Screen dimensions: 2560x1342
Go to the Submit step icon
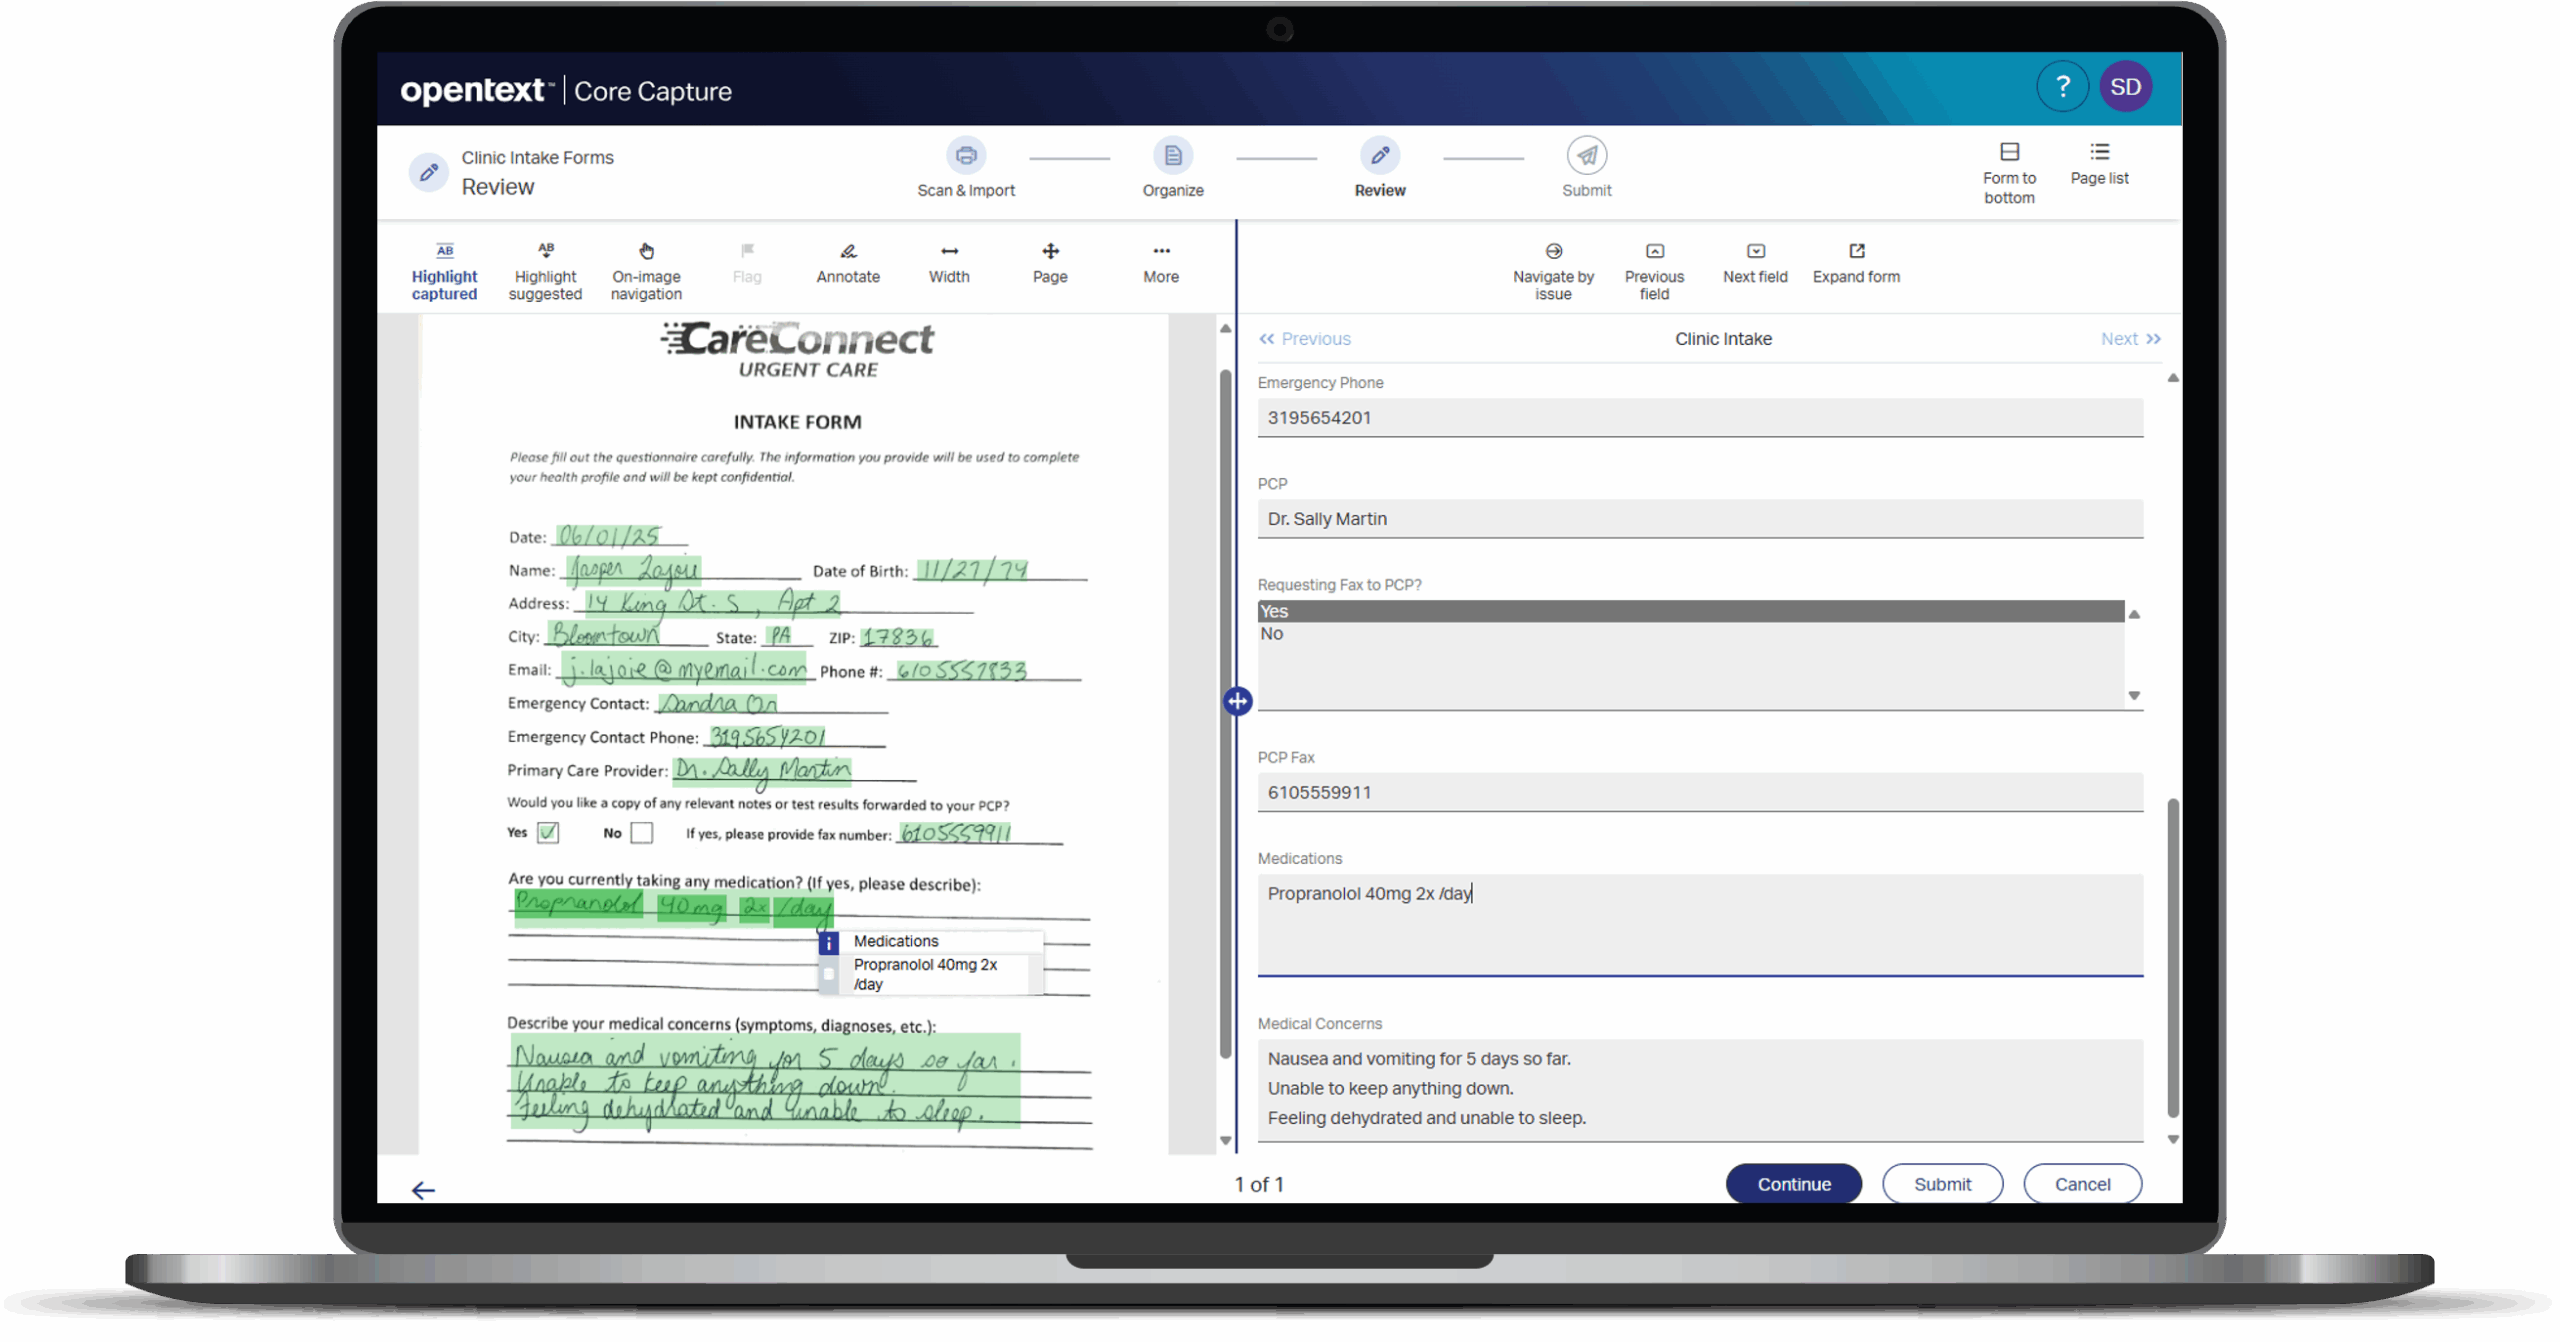pos(1587,156)
